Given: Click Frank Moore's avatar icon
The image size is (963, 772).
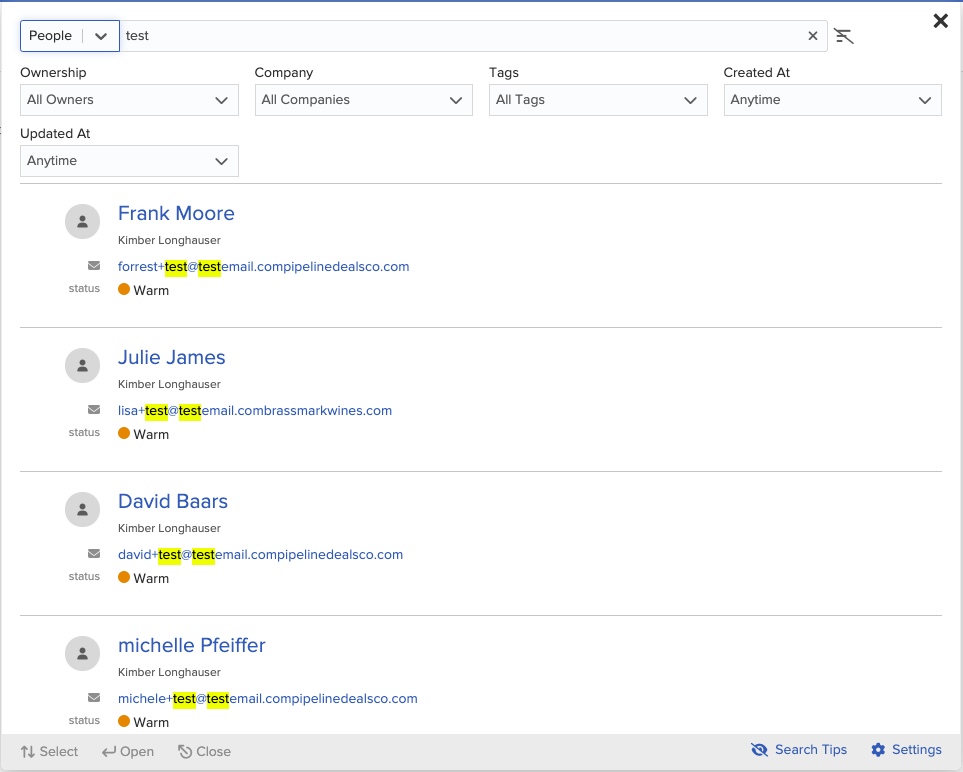Looking at the screenshot, I should point(82,221).
